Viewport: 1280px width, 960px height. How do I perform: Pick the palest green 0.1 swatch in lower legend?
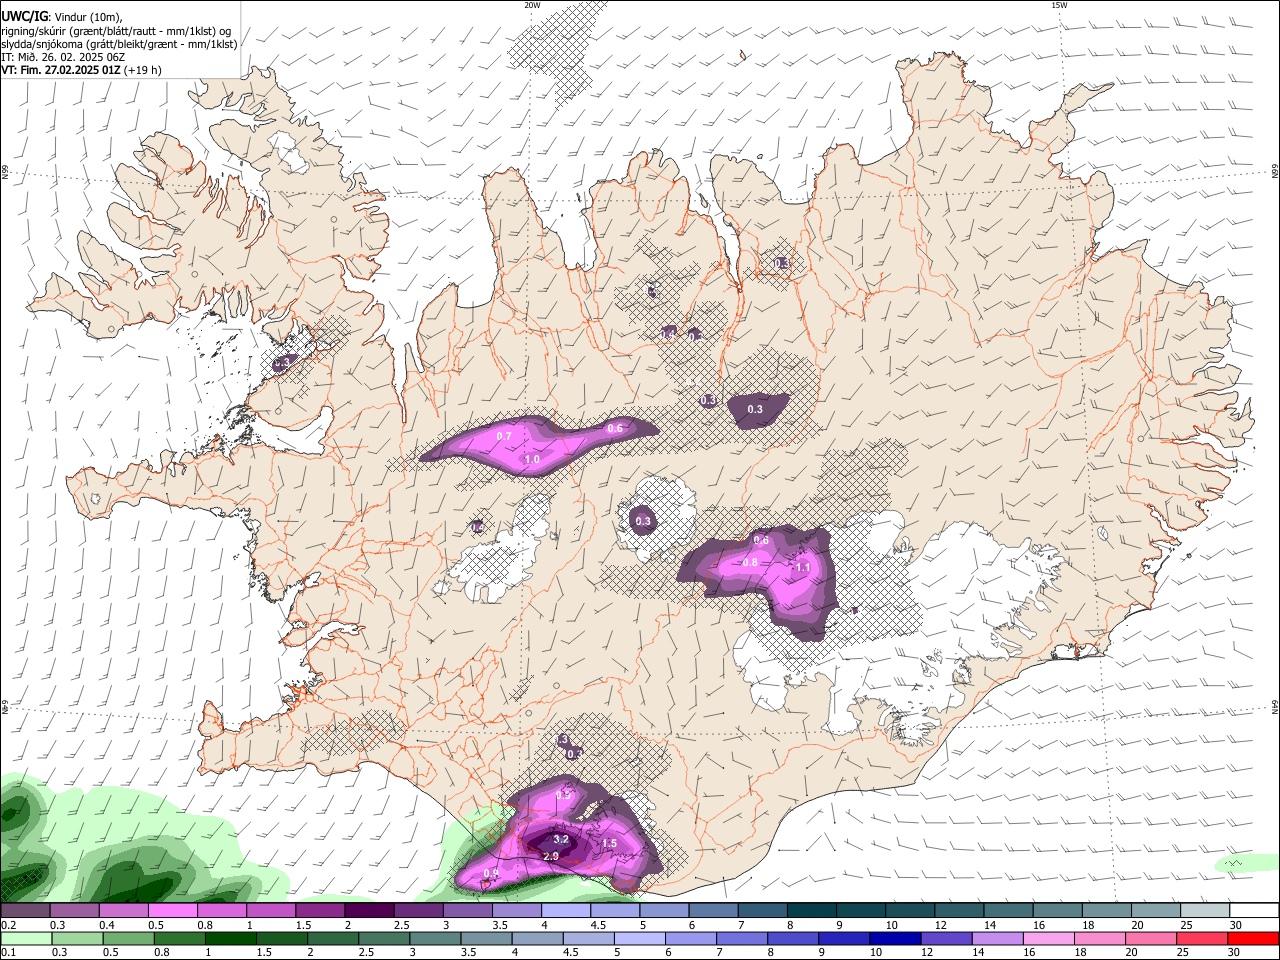point(25,939)
